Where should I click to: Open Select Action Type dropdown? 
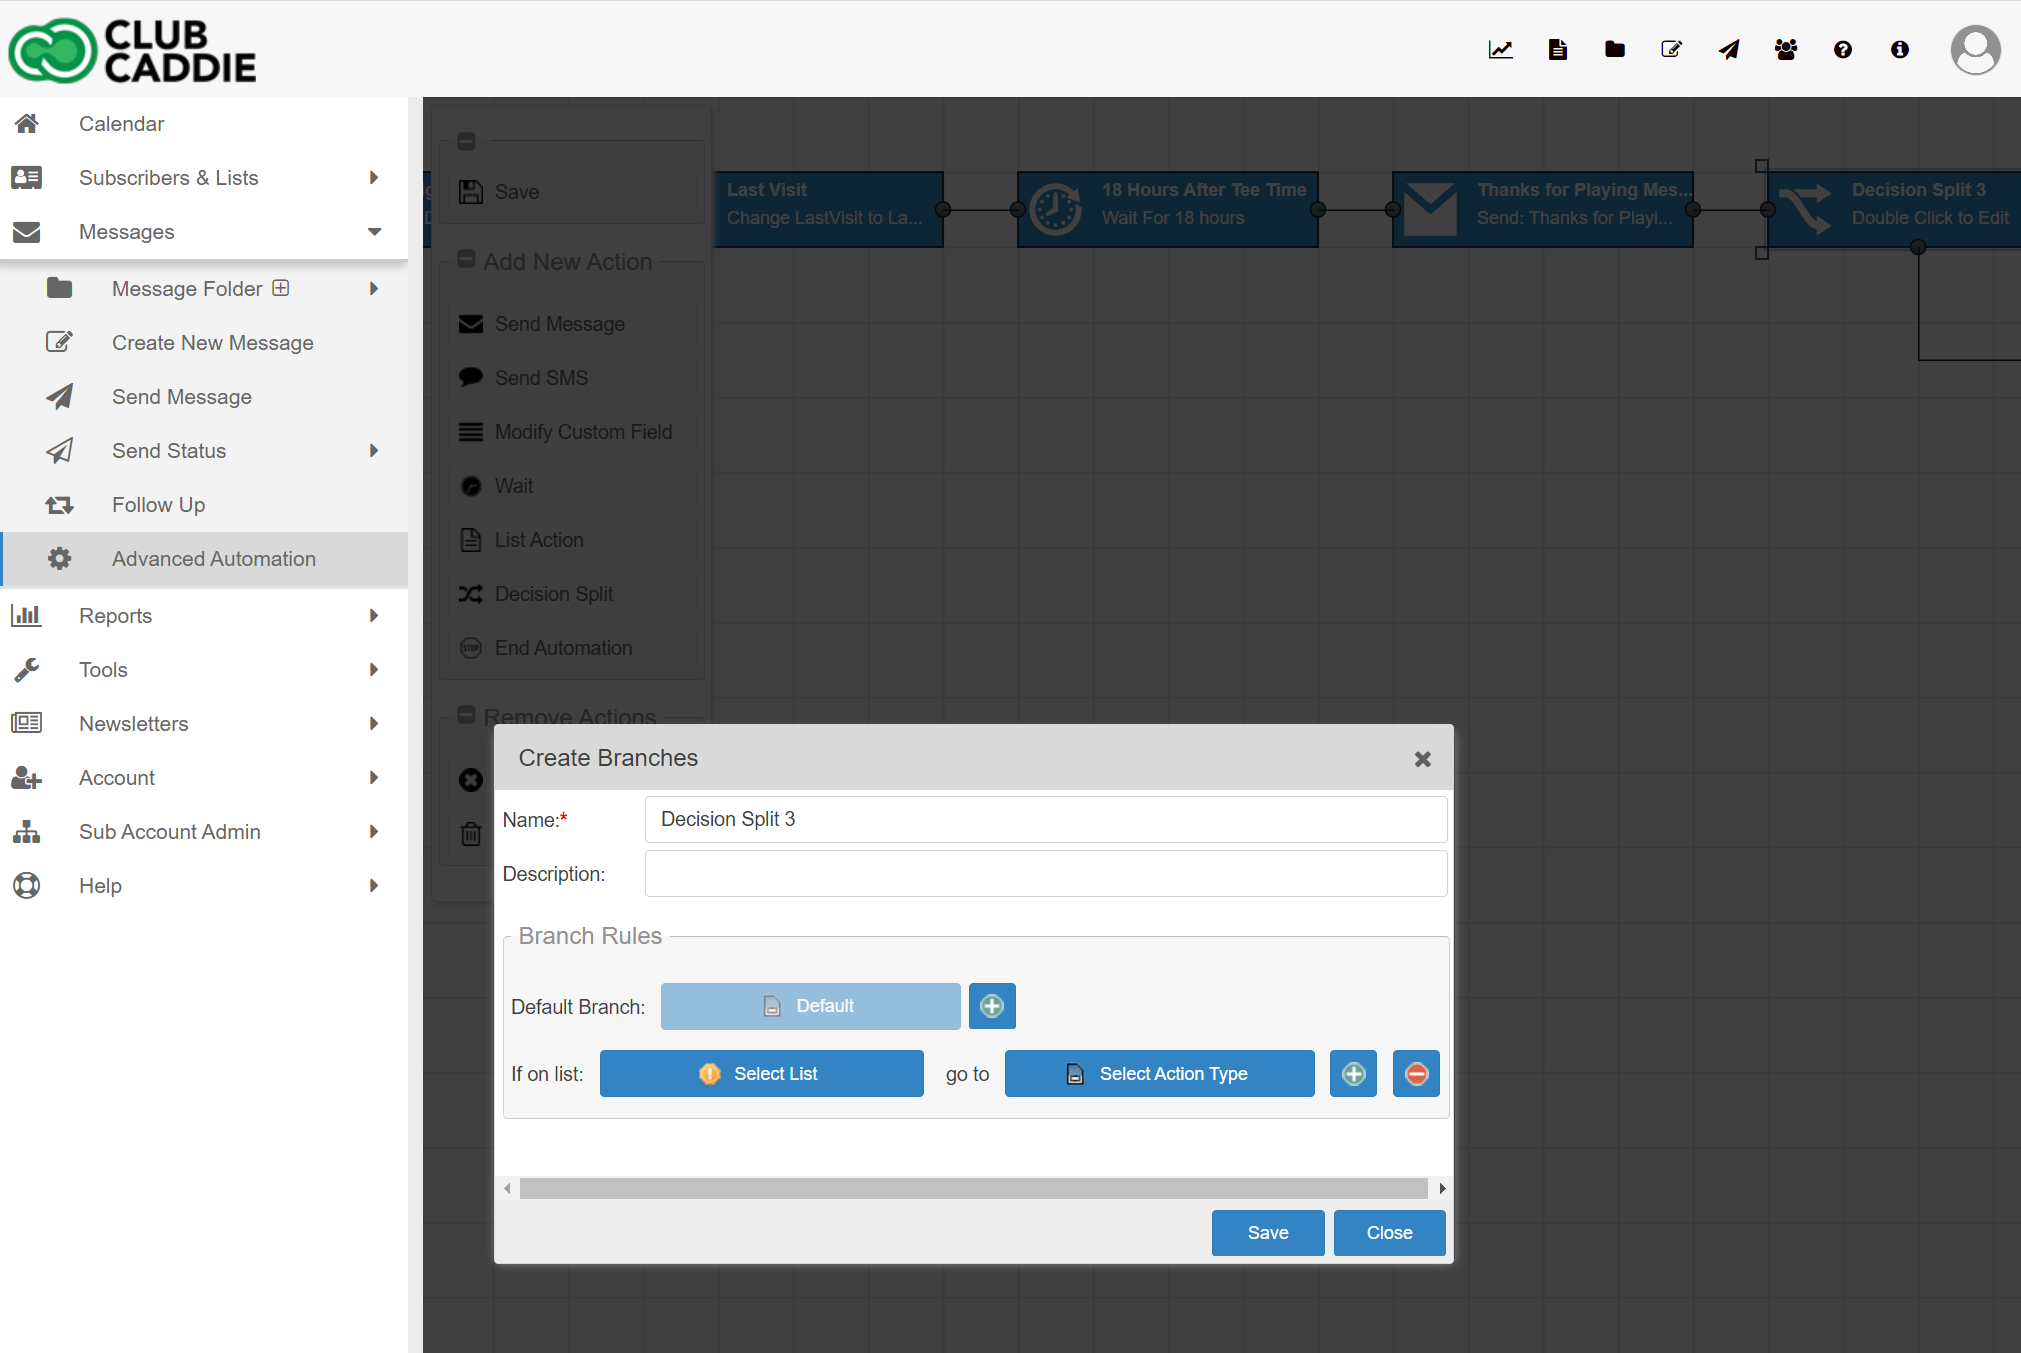pos(1159,1074)
